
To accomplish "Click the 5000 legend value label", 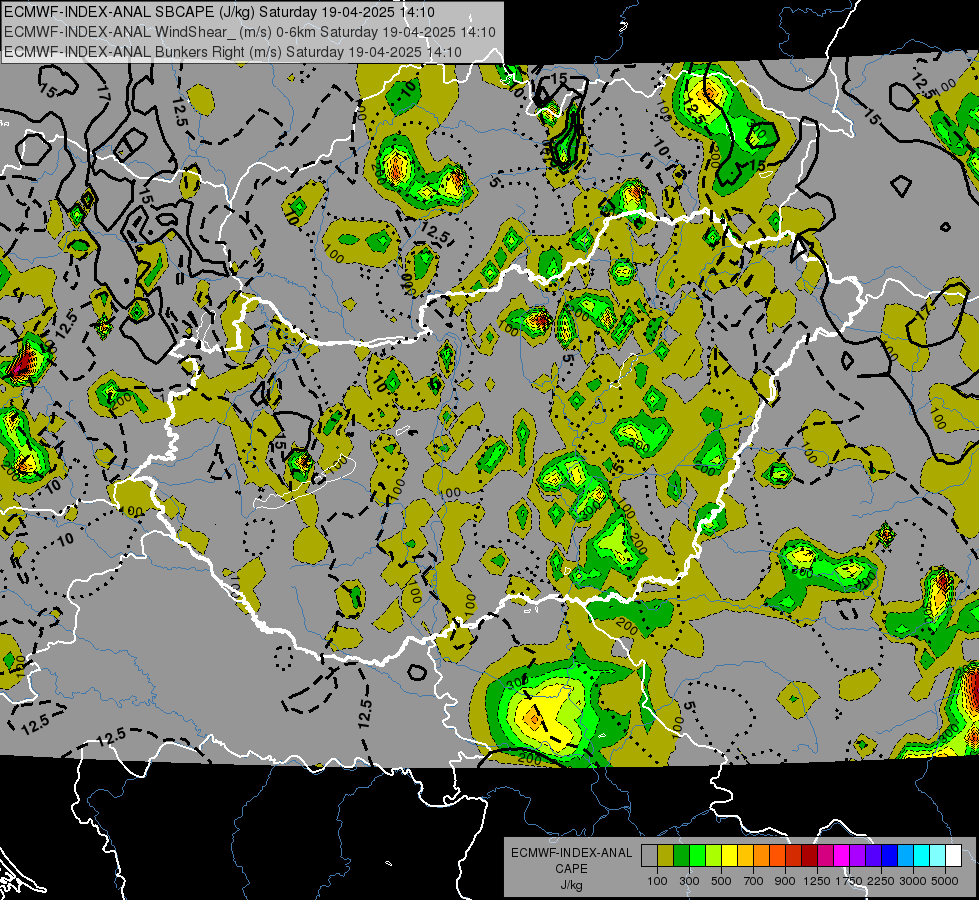I will 945,881.
